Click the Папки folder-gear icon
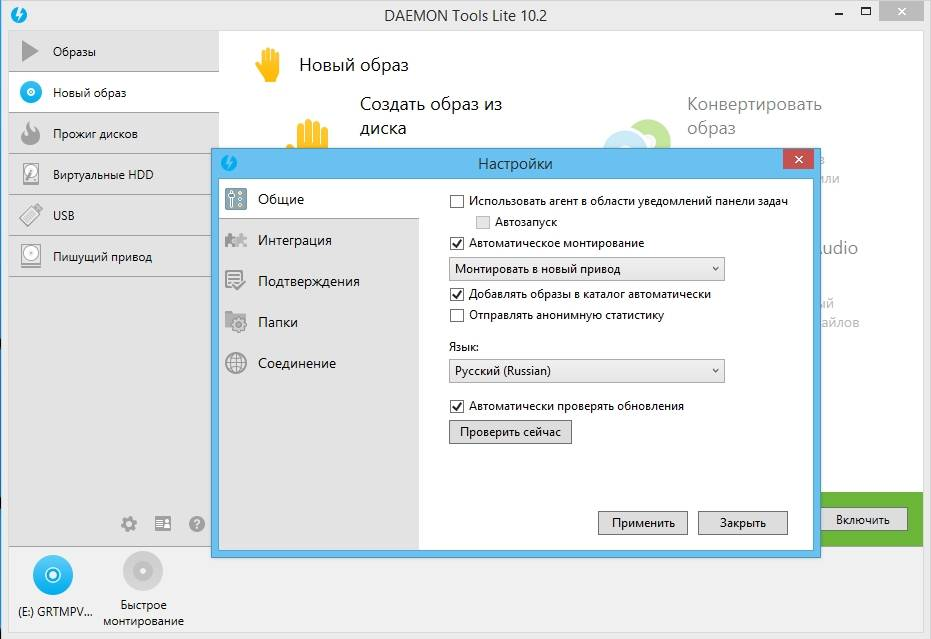Screen dimensions: 931x639 click(236, 322)
